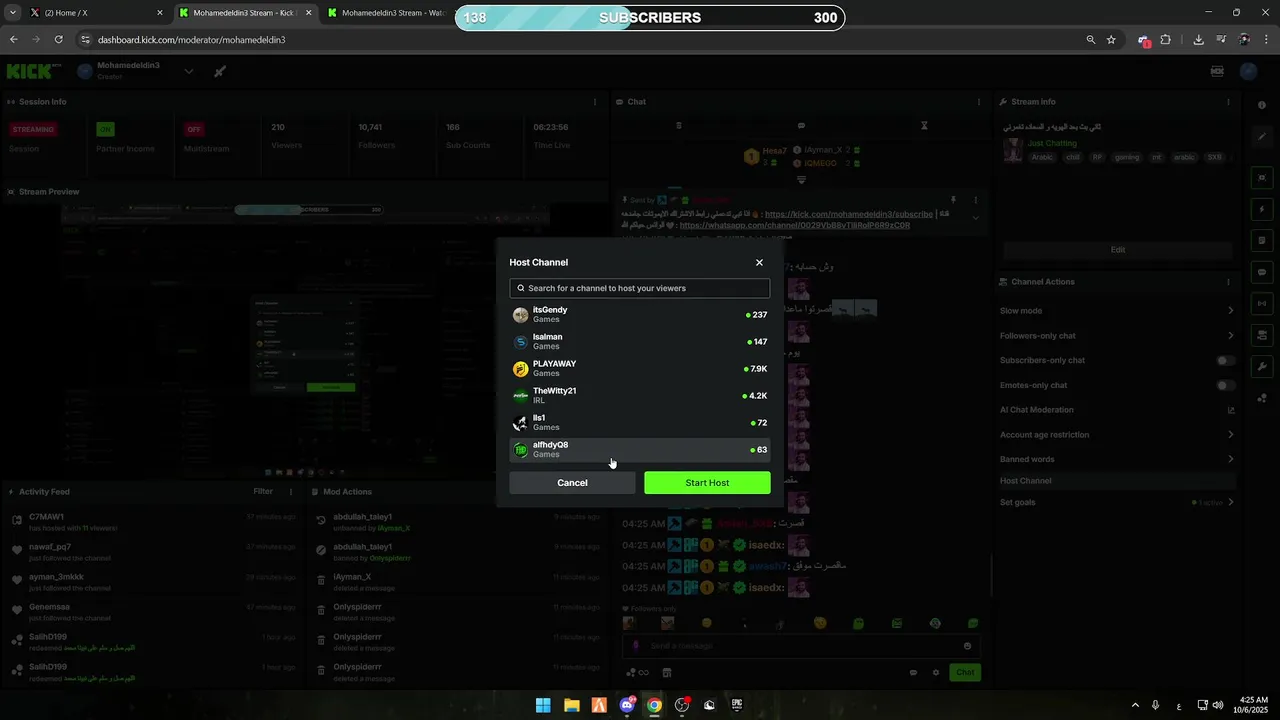The height and width of the screenshot is (720, 1280).
Task: Close the Host Channel dialog
Action: click(759, 262)
